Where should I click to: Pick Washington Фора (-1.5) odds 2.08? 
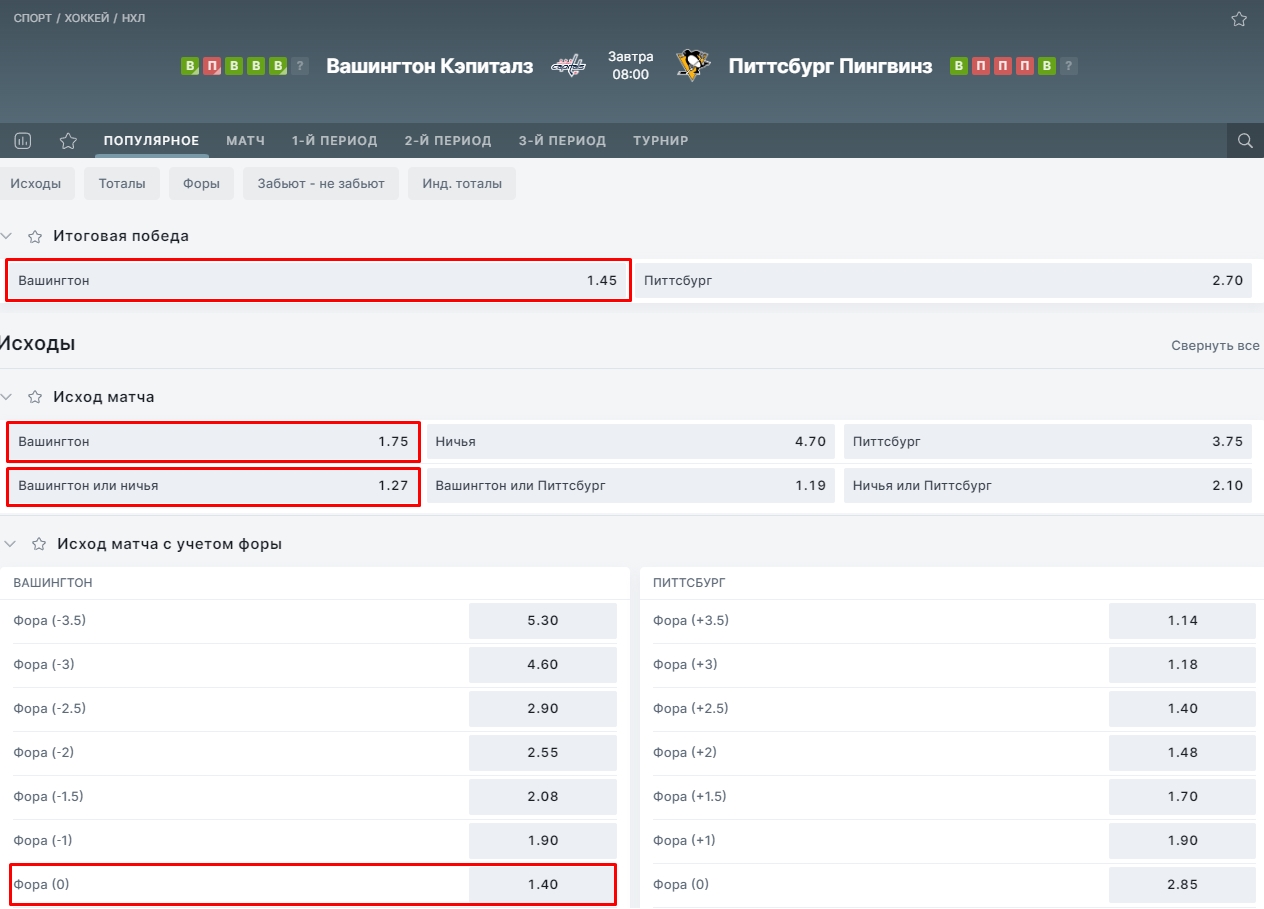[x=543, y=797]
